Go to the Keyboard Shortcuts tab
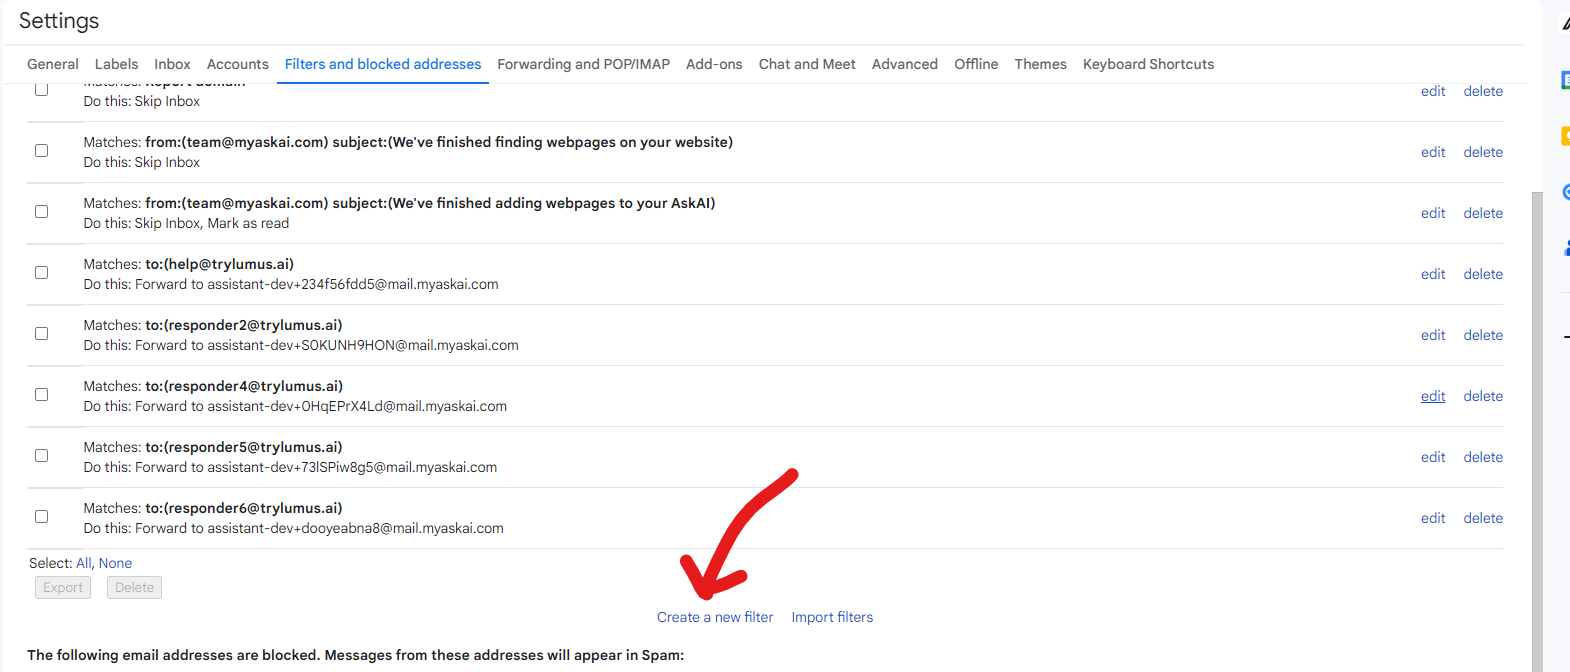 pos(1148,64)
